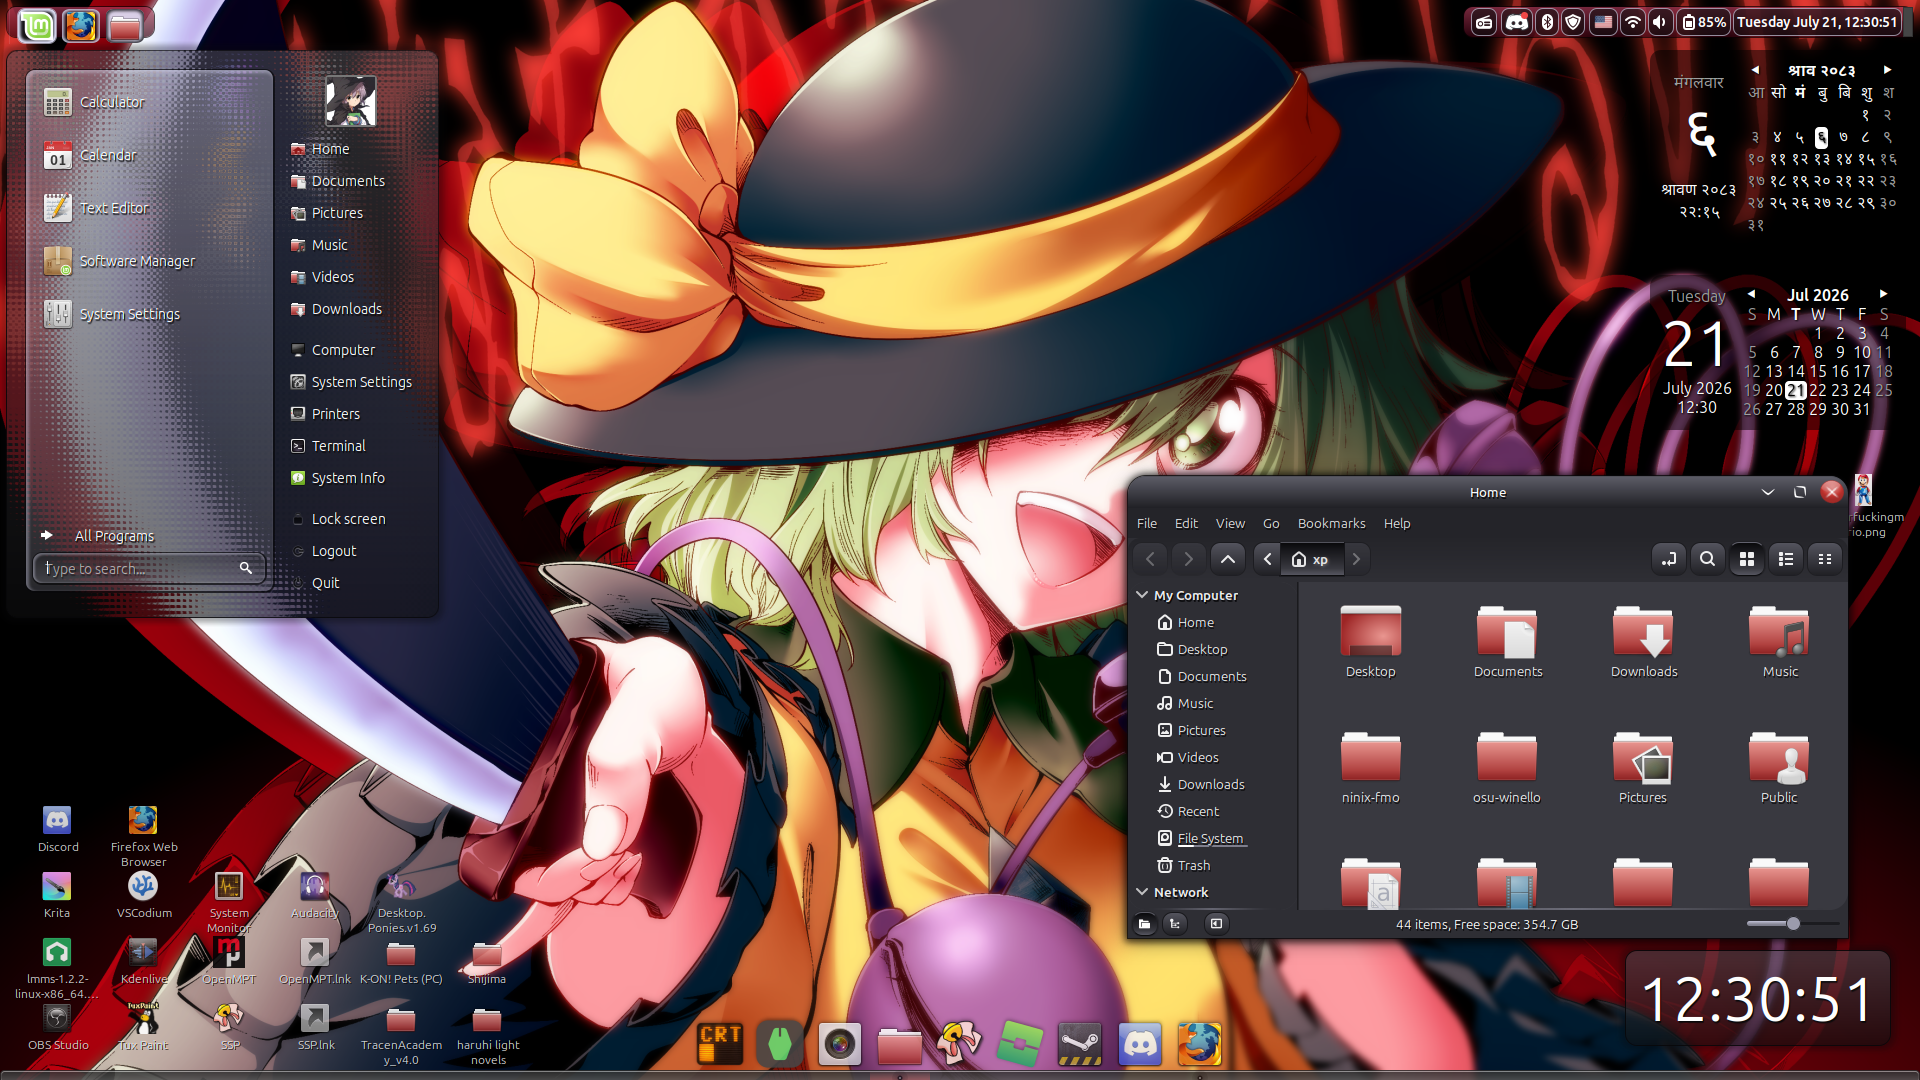The height and width of the screenshot is (1080, 1920).
Task: Launch Firefox from the top panel
Action: [81, 25]
